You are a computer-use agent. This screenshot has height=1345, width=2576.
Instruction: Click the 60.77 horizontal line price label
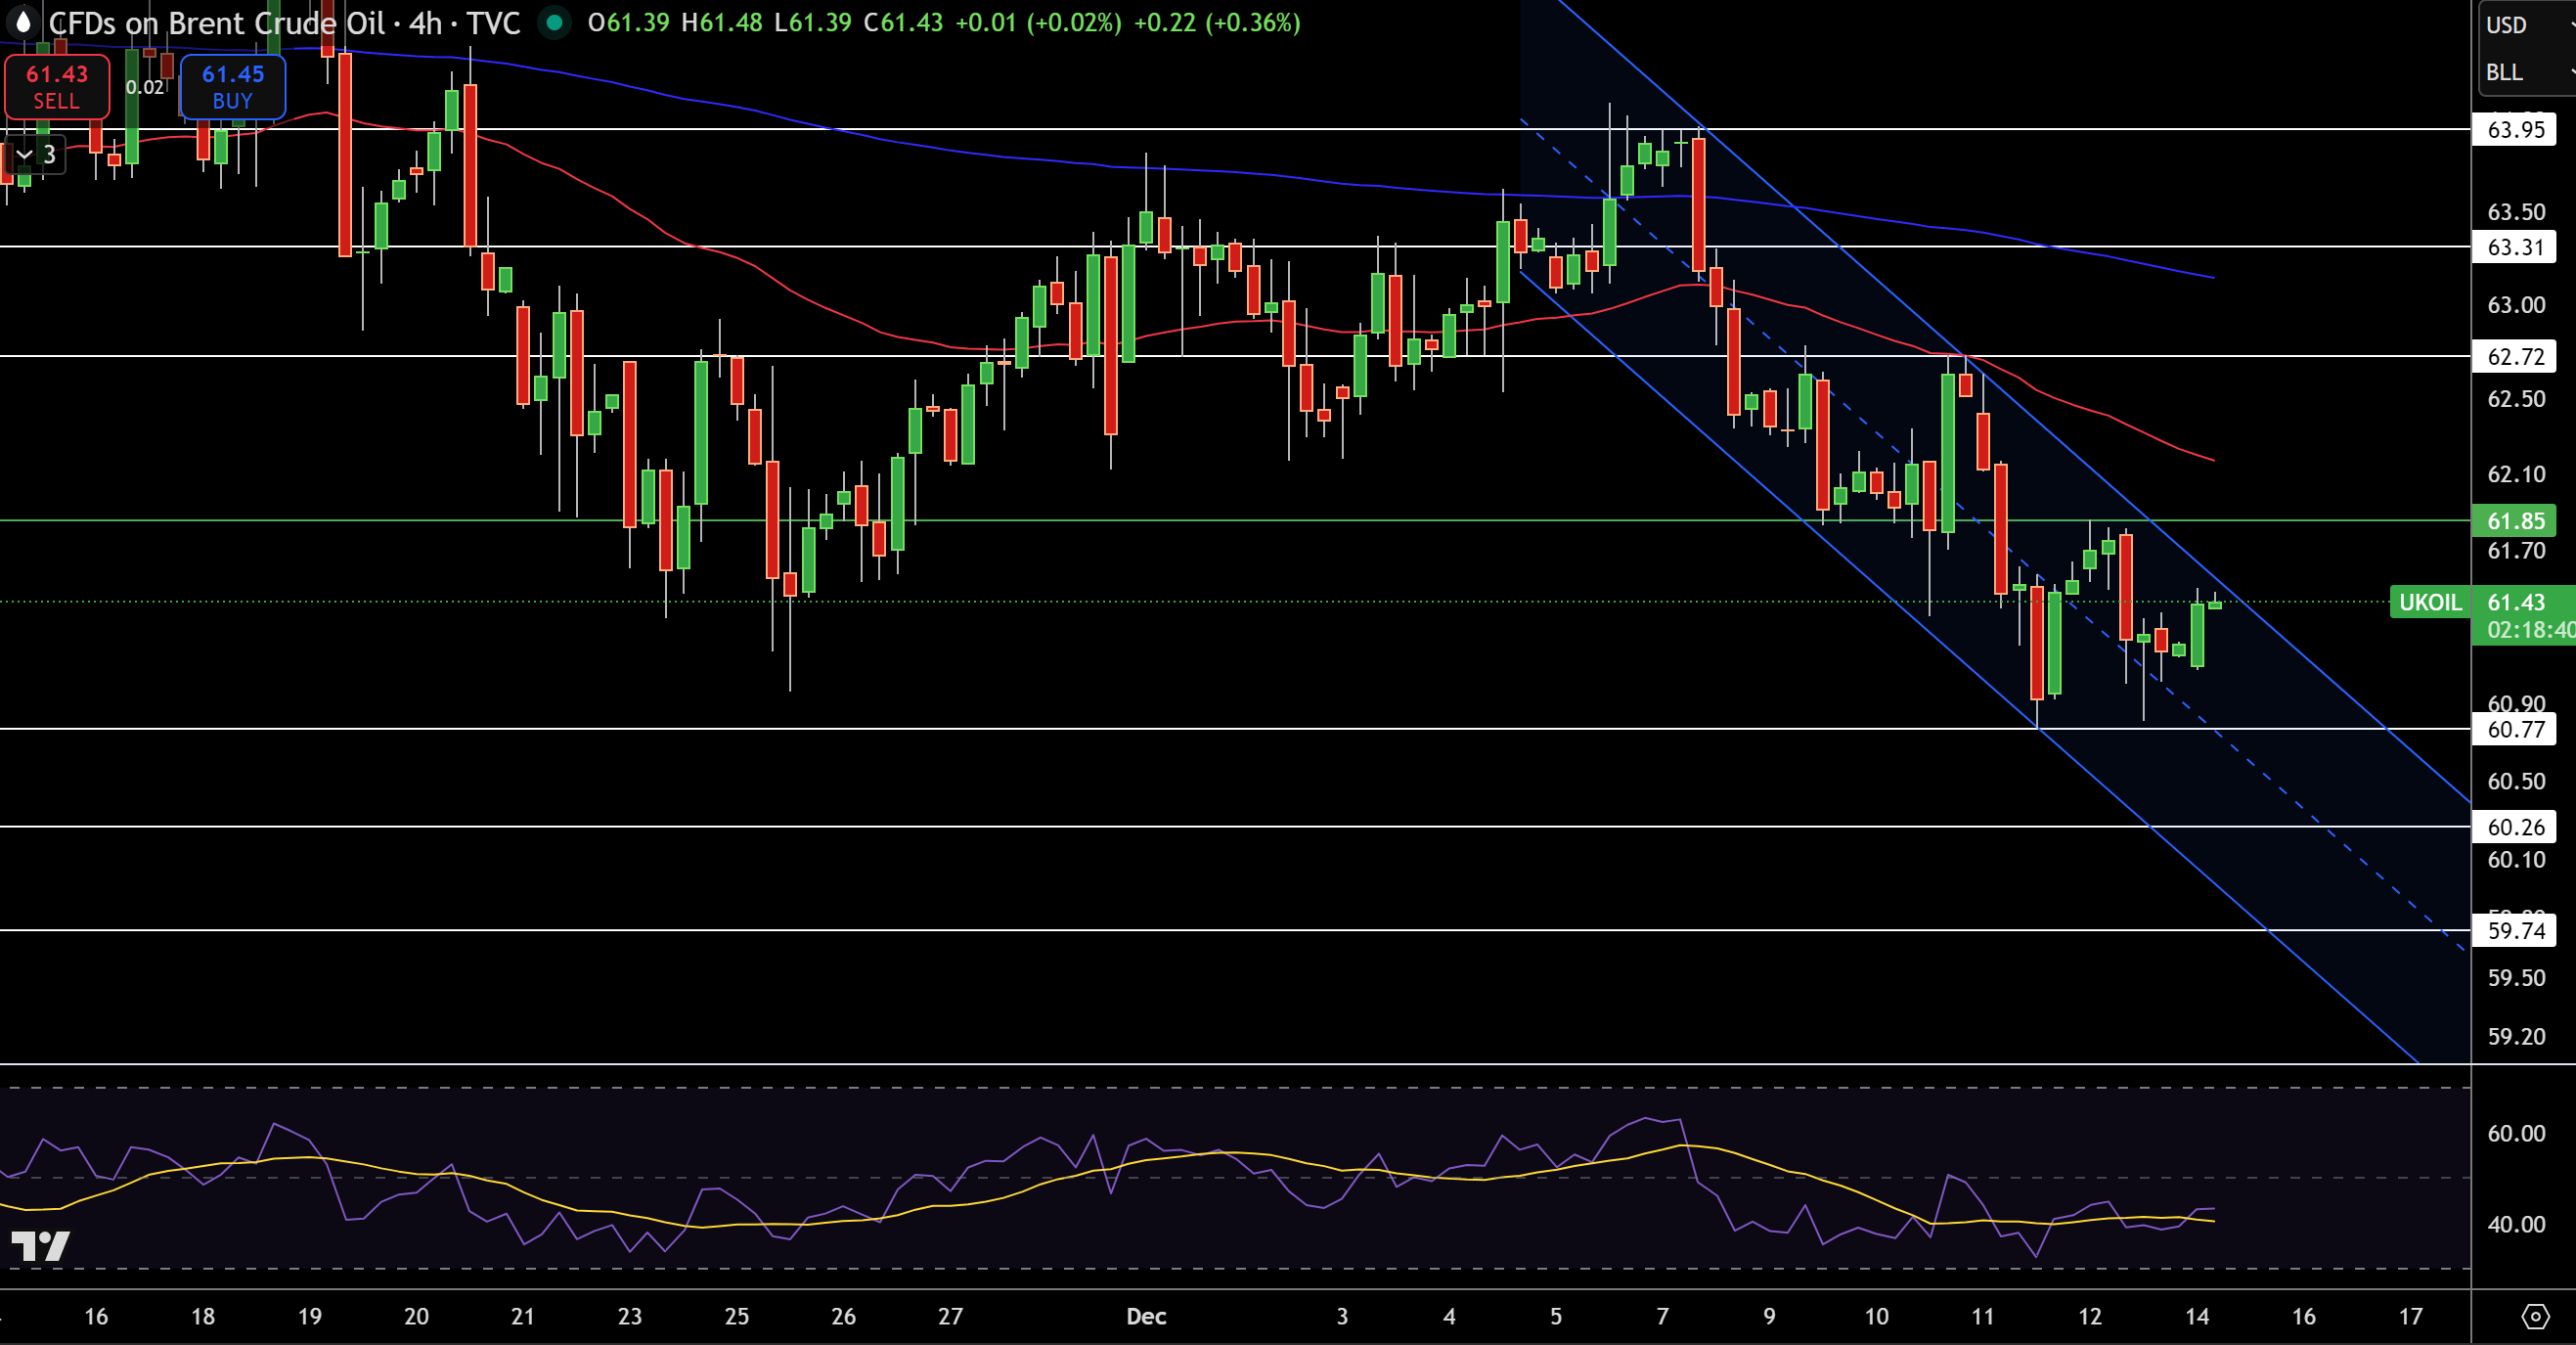[2515, 729]
